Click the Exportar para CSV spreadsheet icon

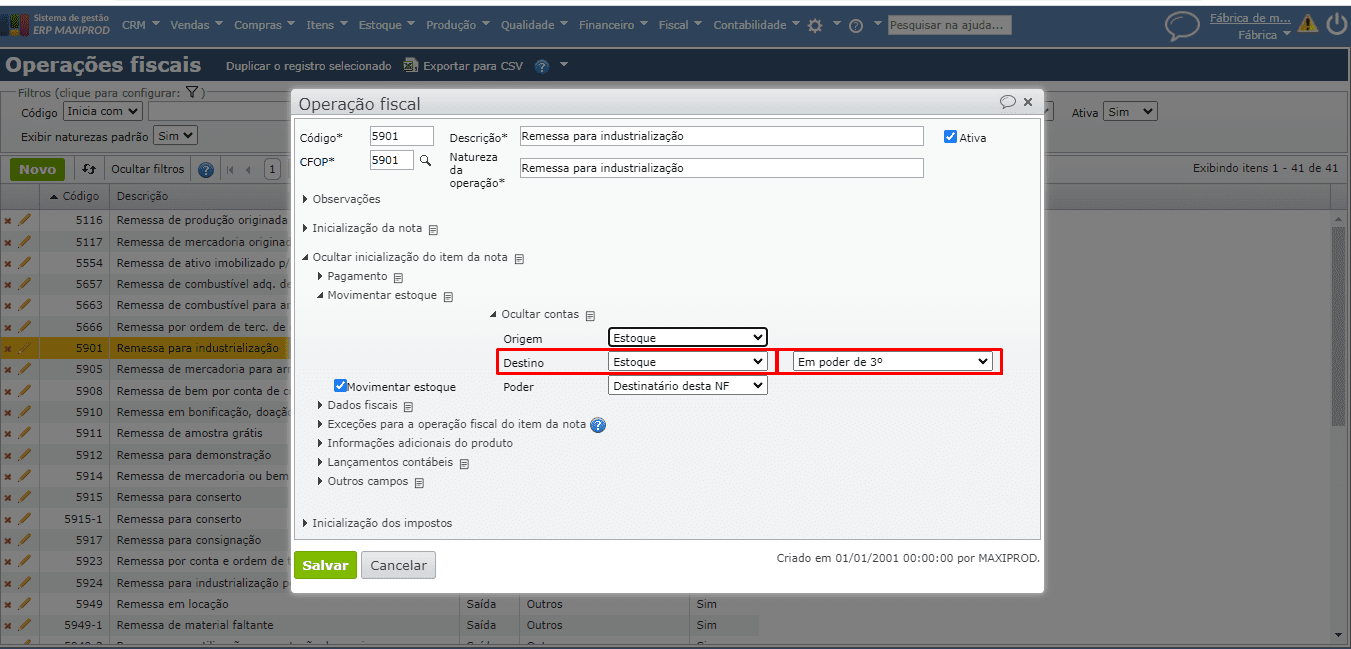pyautogui.click(x=410, y=66)
